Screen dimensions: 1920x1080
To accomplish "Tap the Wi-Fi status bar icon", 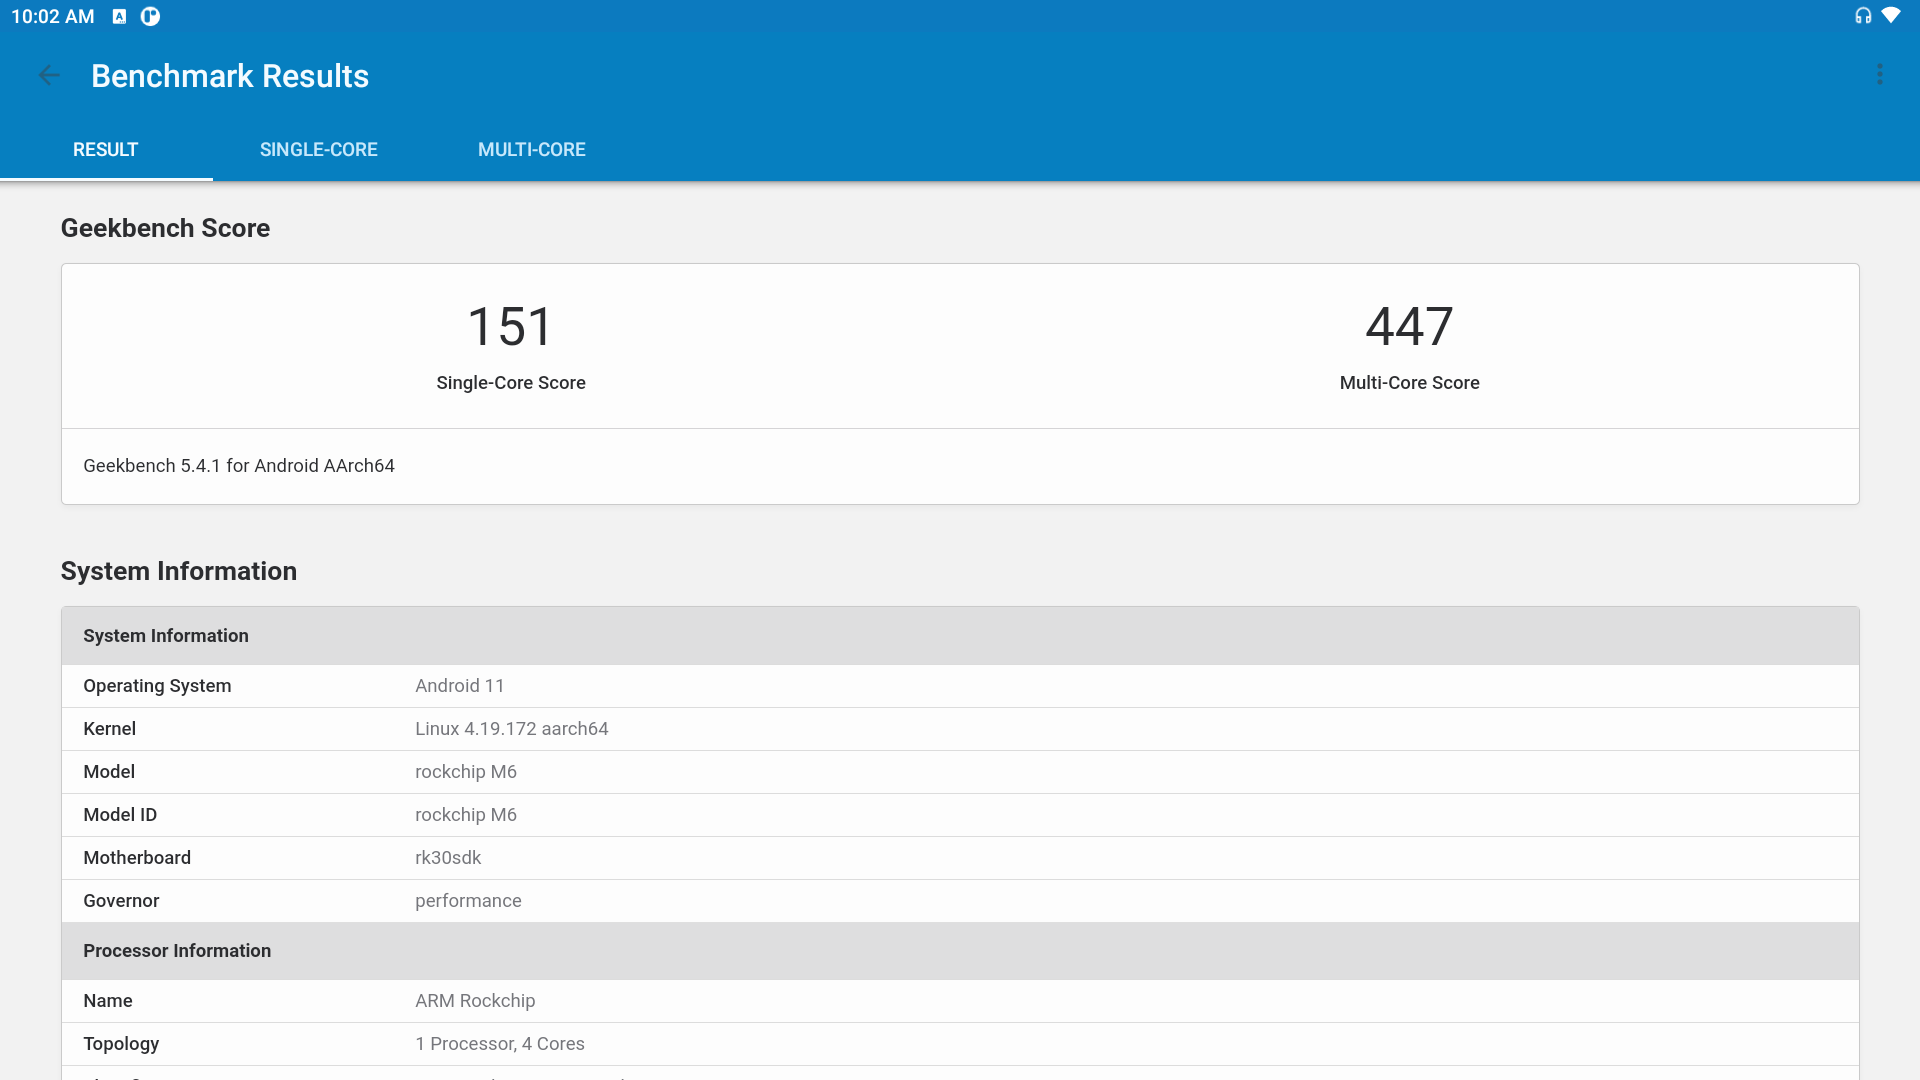I will point(1891,16).
